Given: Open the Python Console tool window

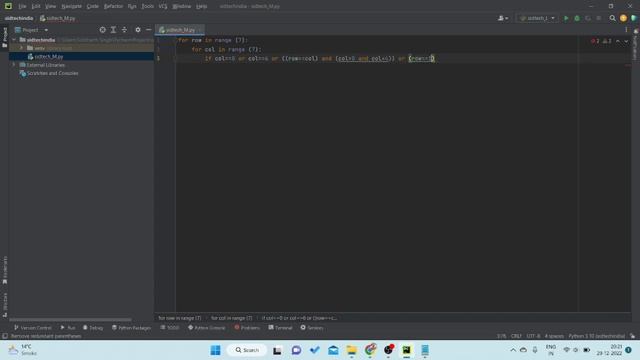Looking at the screenshot, I should click(x=207, y=328).
